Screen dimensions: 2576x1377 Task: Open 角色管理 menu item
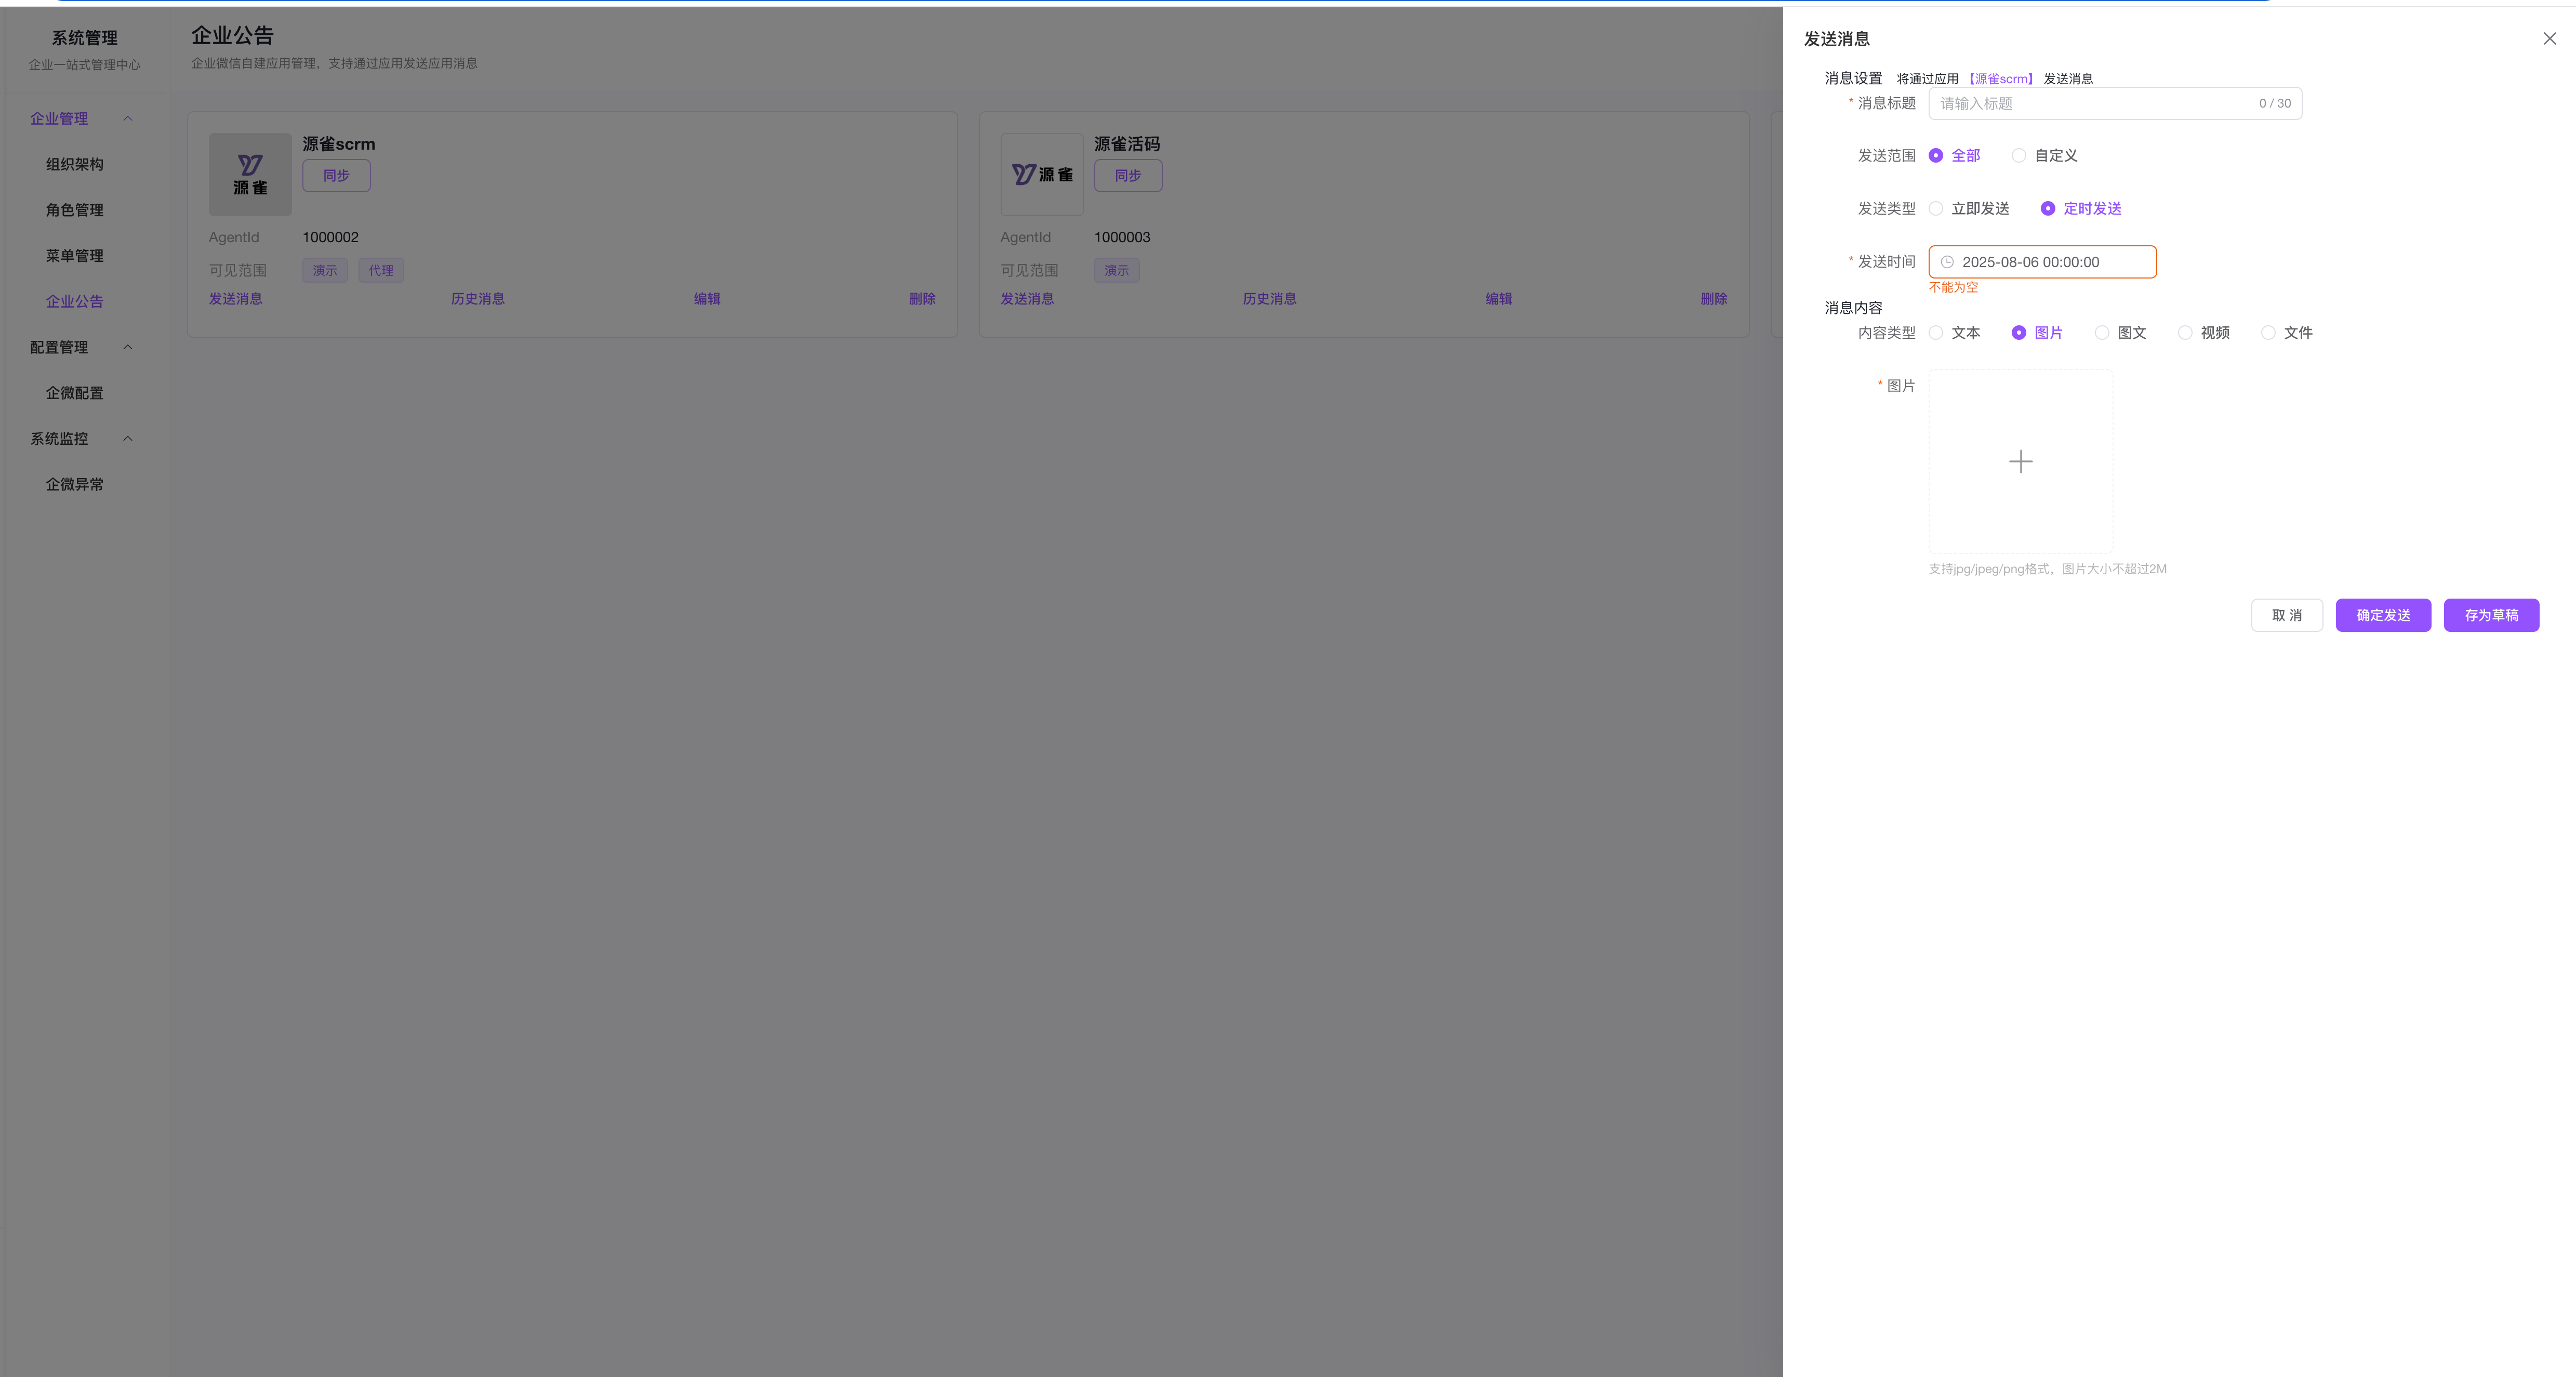[x=74, y=210]
